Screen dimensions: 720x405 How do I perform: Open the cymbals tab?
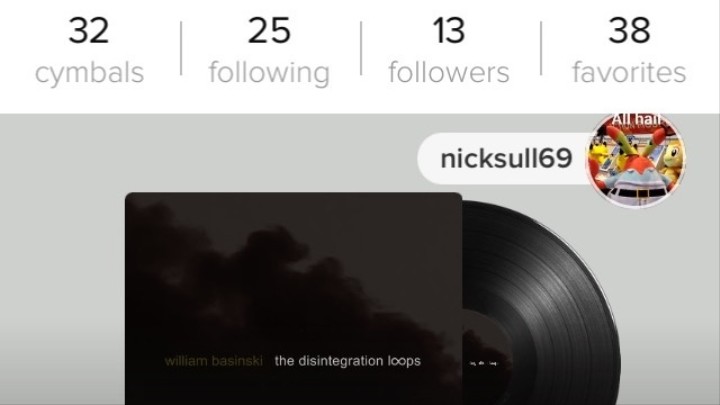pos(90,51)
